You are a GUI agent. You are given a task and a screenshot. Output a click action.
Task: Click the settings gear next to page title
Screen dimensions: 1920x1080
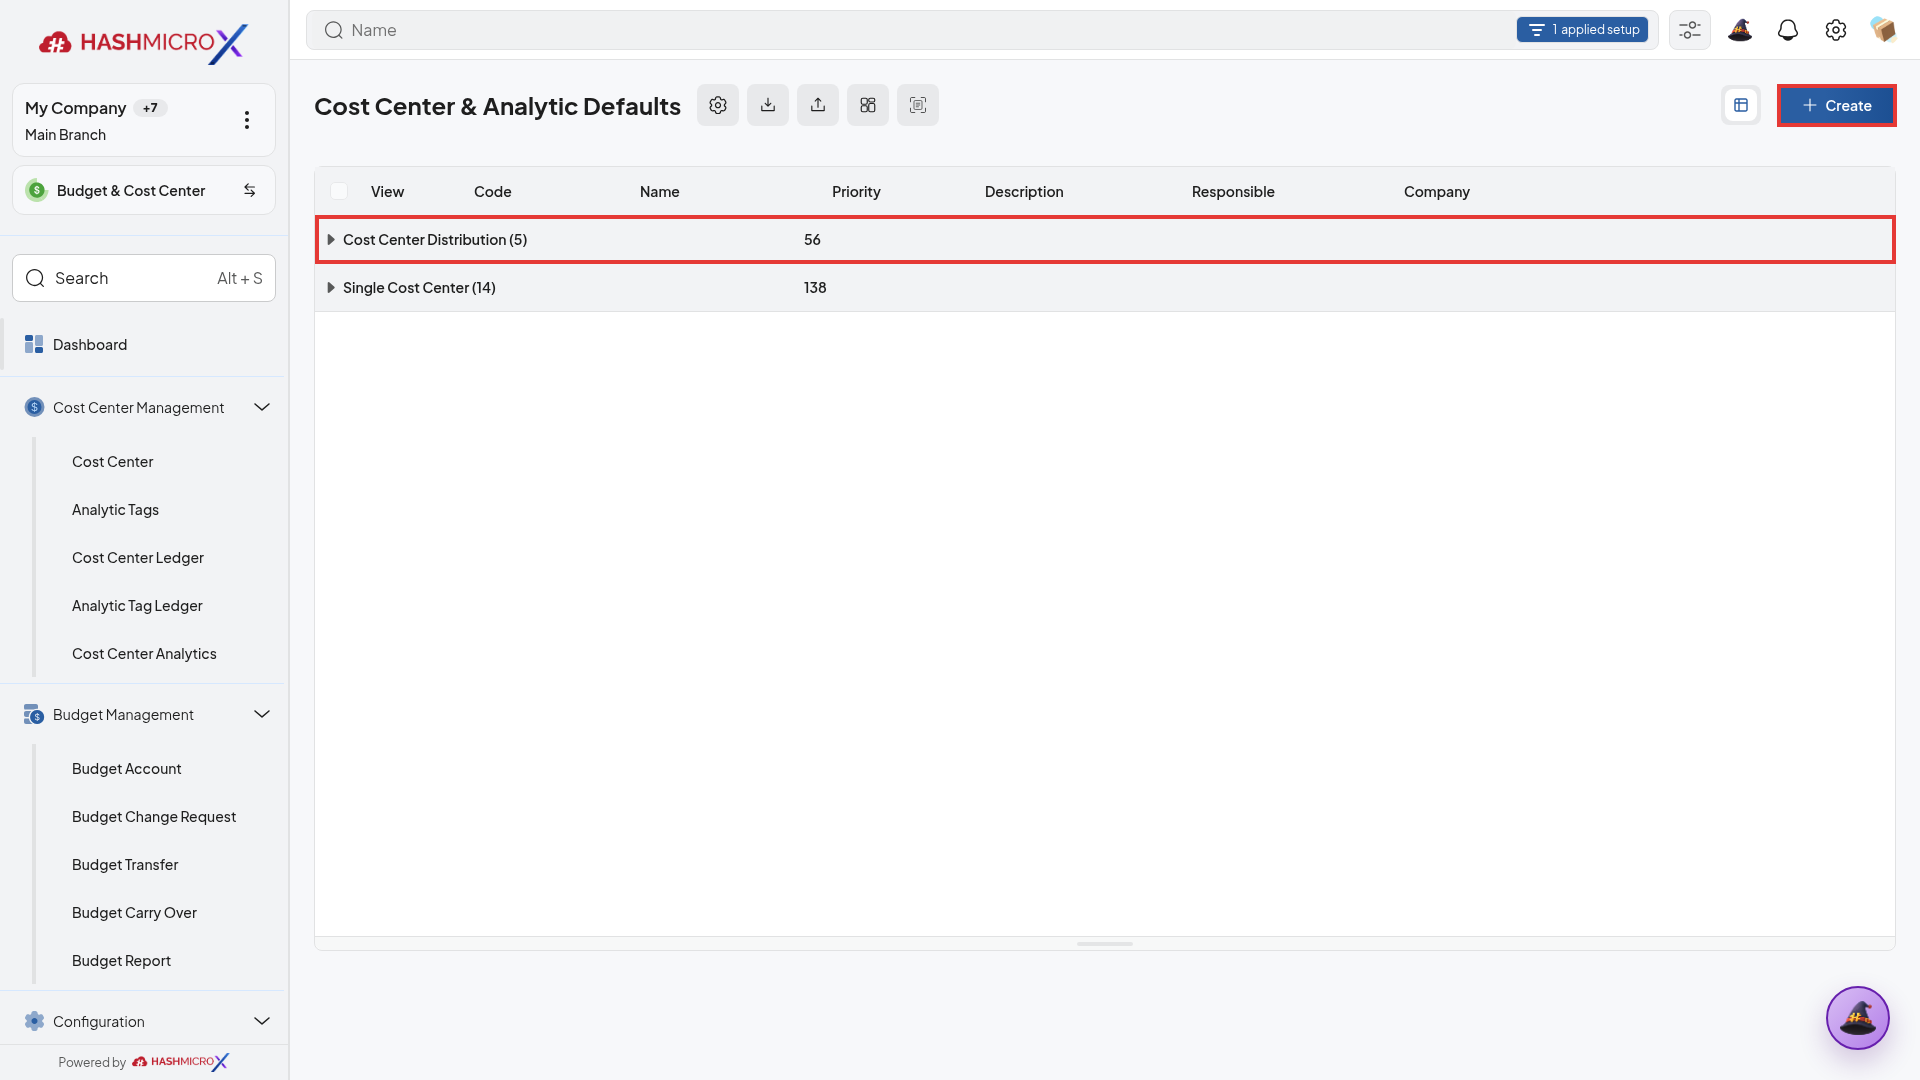click(718, 105)
